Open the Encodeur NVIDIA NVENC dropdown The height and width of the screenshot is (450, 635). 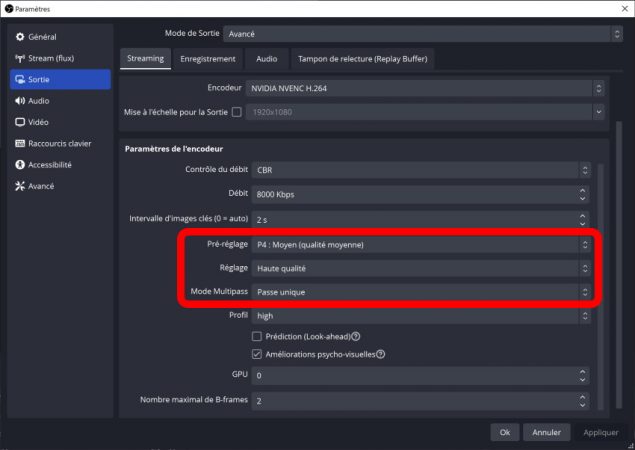(425, 88)
